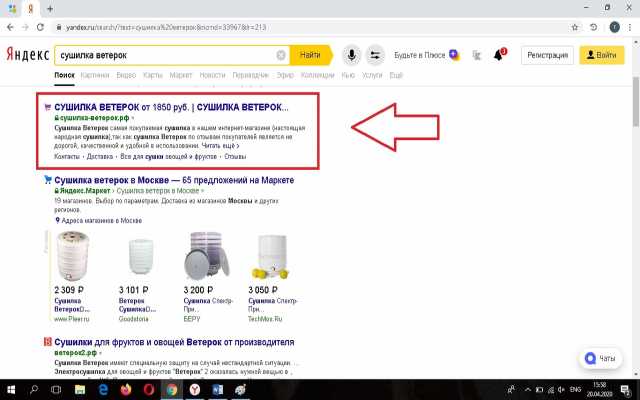Open the product thumbnail priced 2 309 ₽
The image size is (640, 400).
point(72,256)
